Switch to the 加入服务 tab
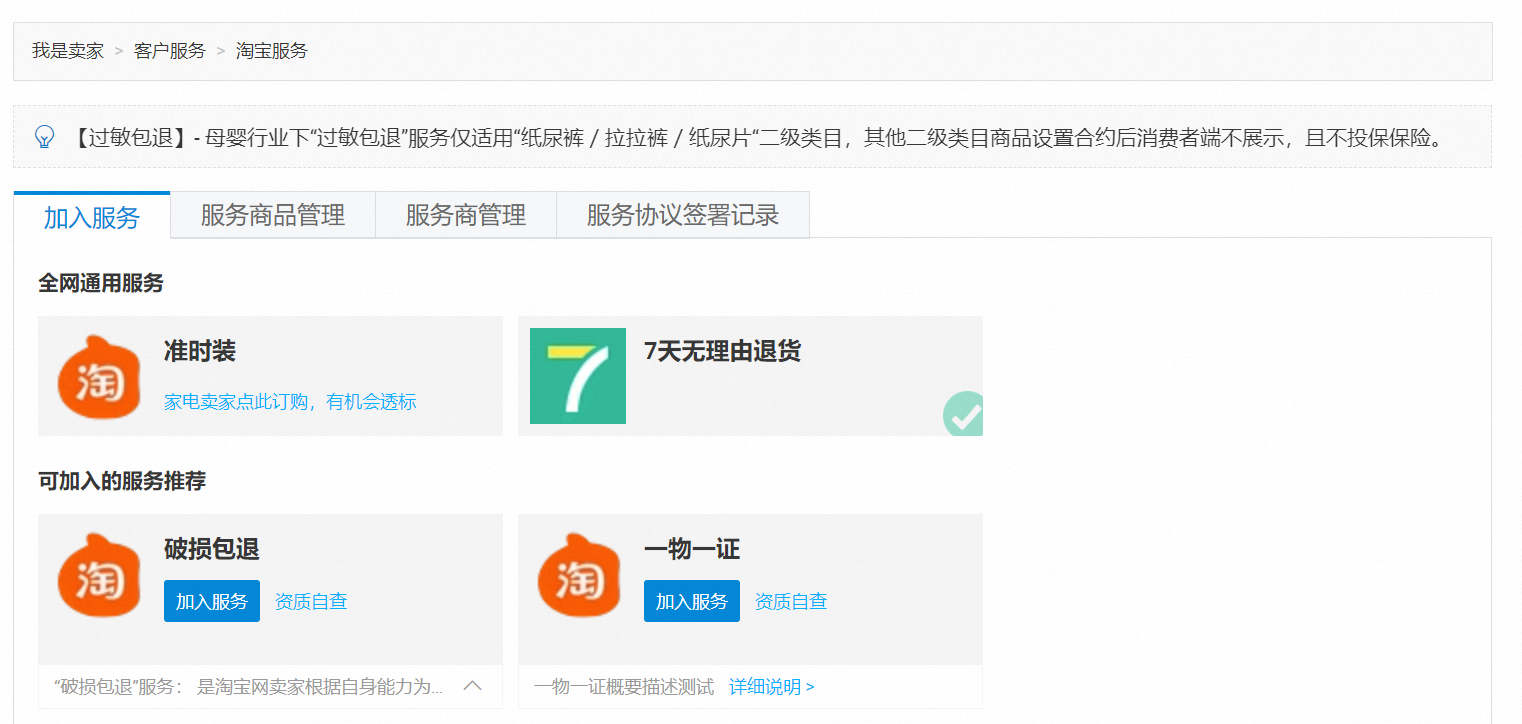The width and height of the screenshot is (1522, 724). [x=92, y=216]
